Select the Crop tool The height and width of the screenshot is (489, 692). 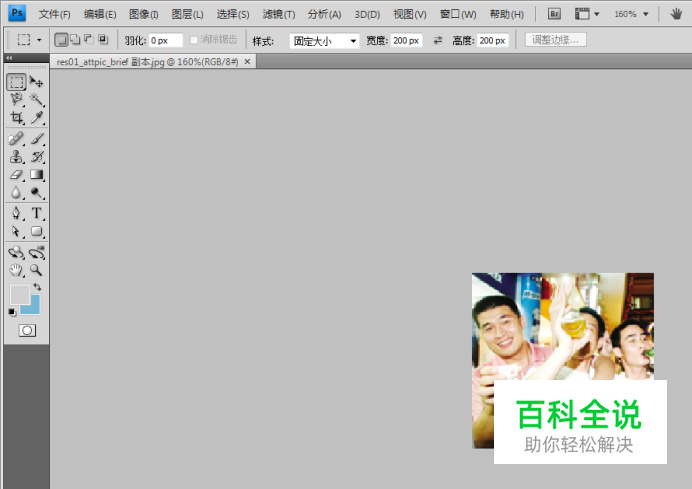tap(16, 117)
